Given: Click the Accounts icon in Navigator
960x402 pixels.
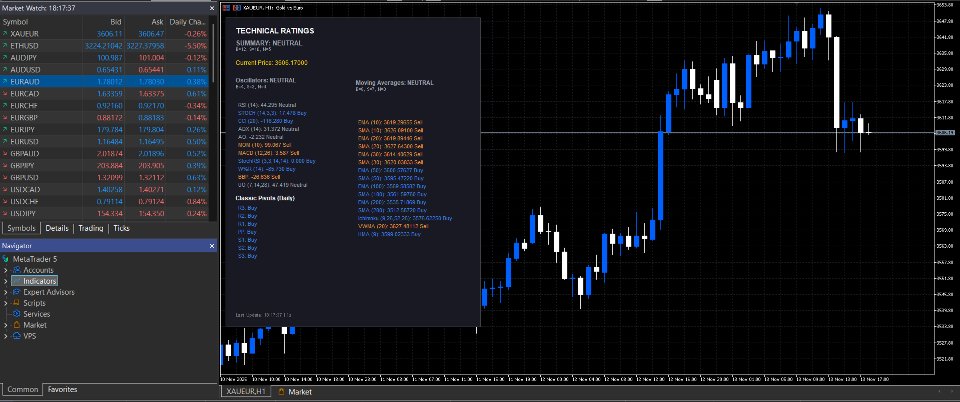Looking at the screenshot, I should point(17,270).
